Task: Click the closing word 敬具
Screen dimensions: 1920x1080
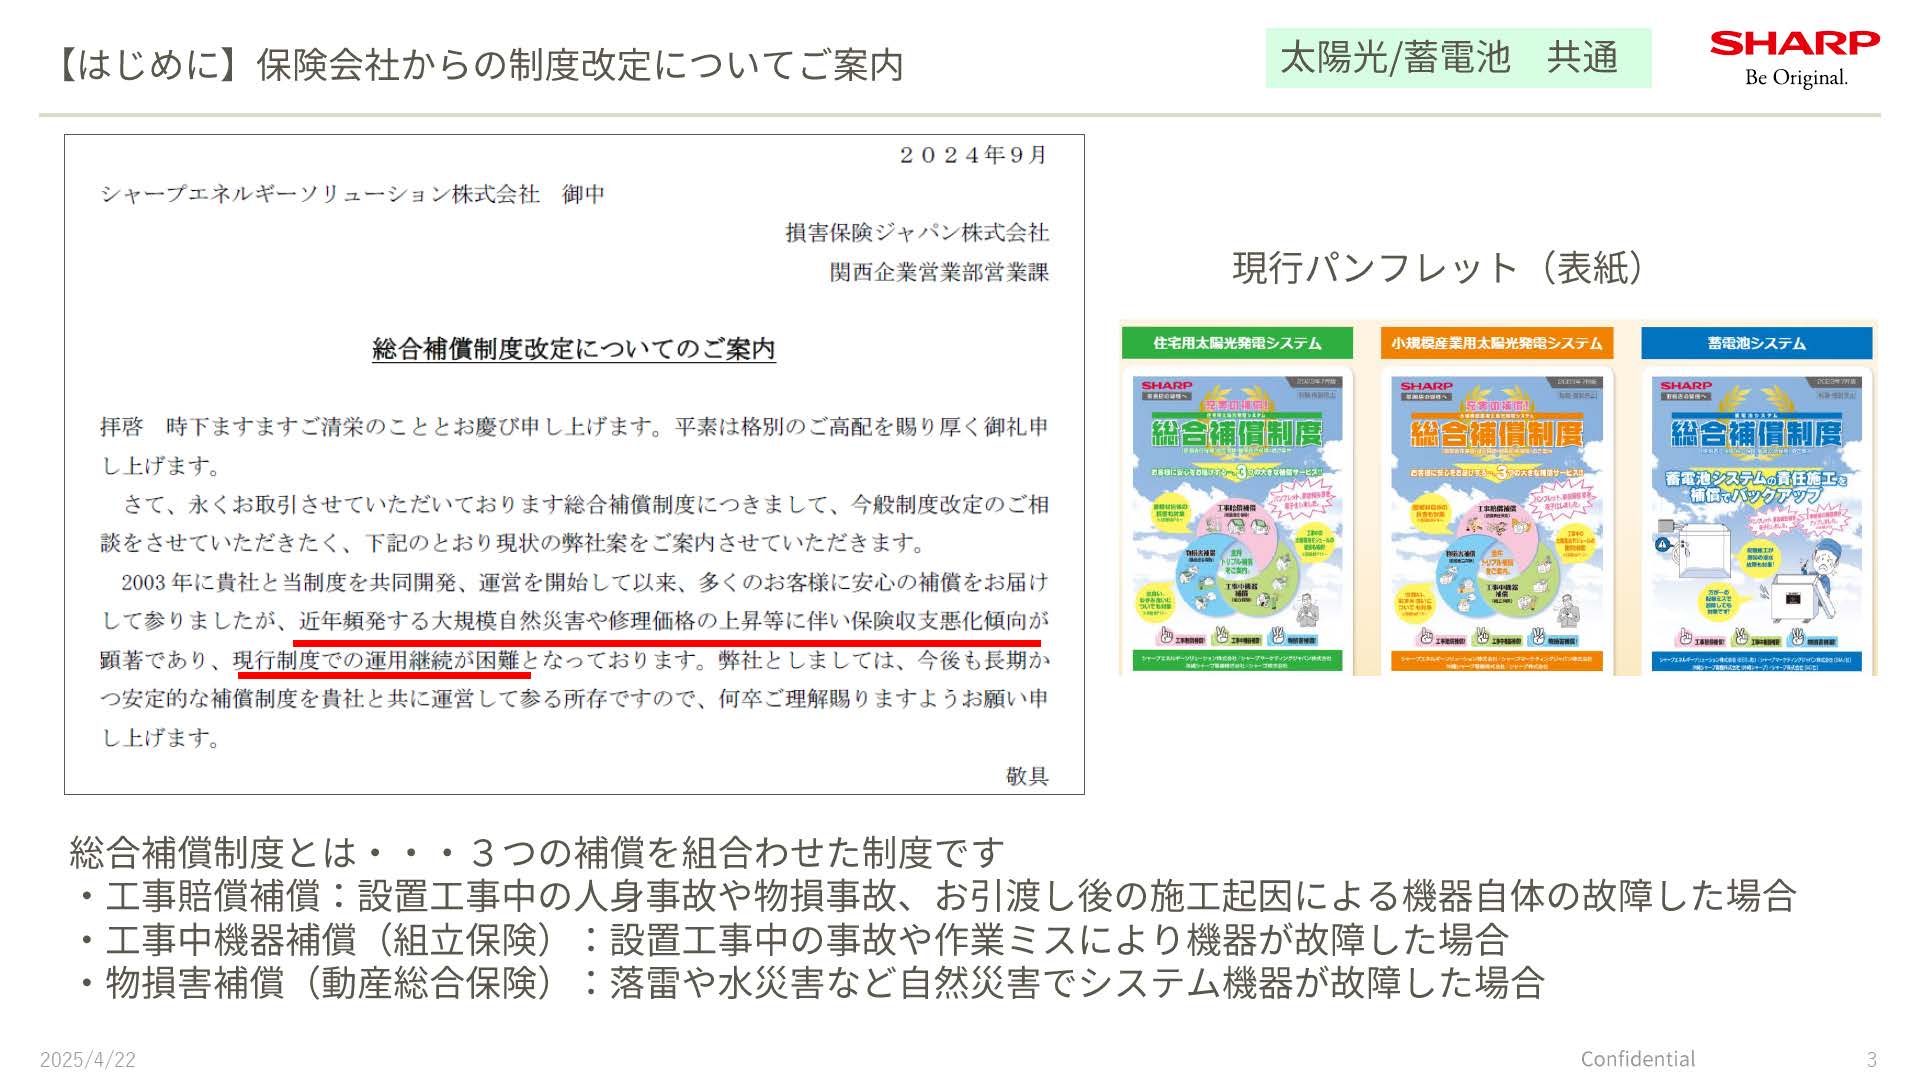Action: 1027,776
